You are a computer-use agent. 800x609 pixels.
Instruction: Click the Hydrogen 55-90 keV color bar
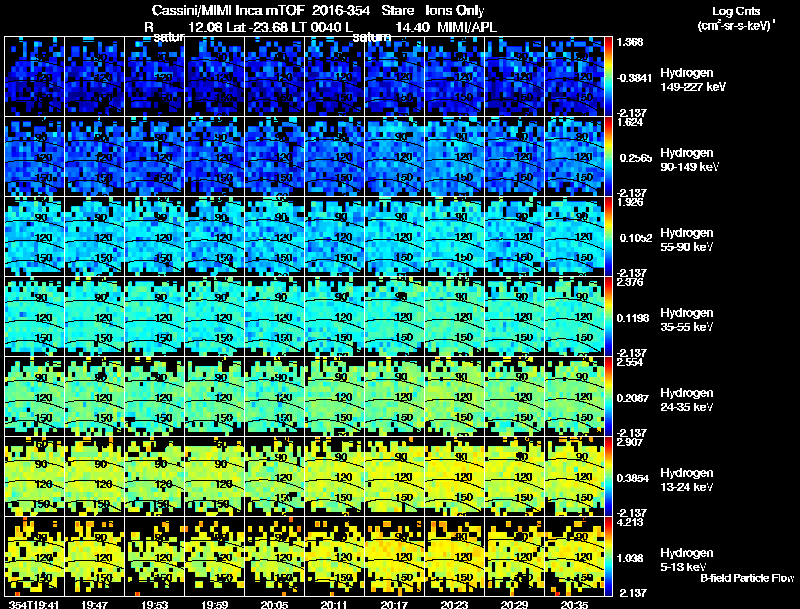(608, 237)
